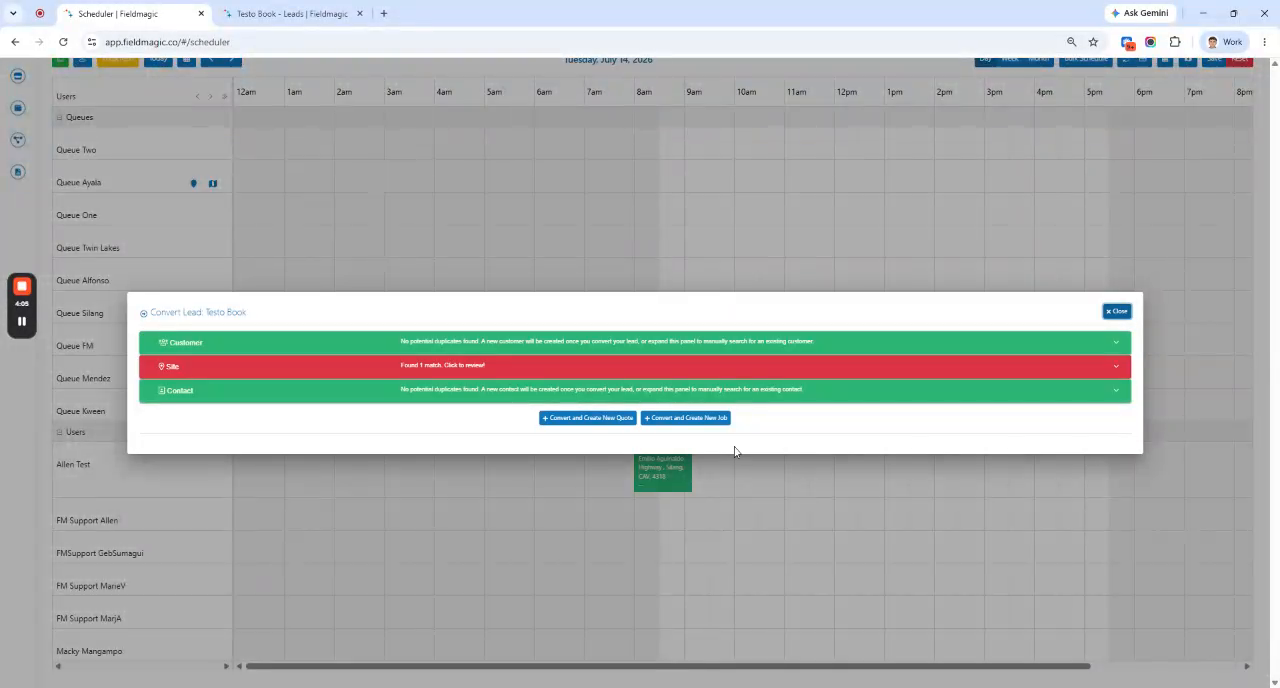The width and height of the screenshot is (1280, 688).
Task: View site information in the address bar
Action: [91, 42]
